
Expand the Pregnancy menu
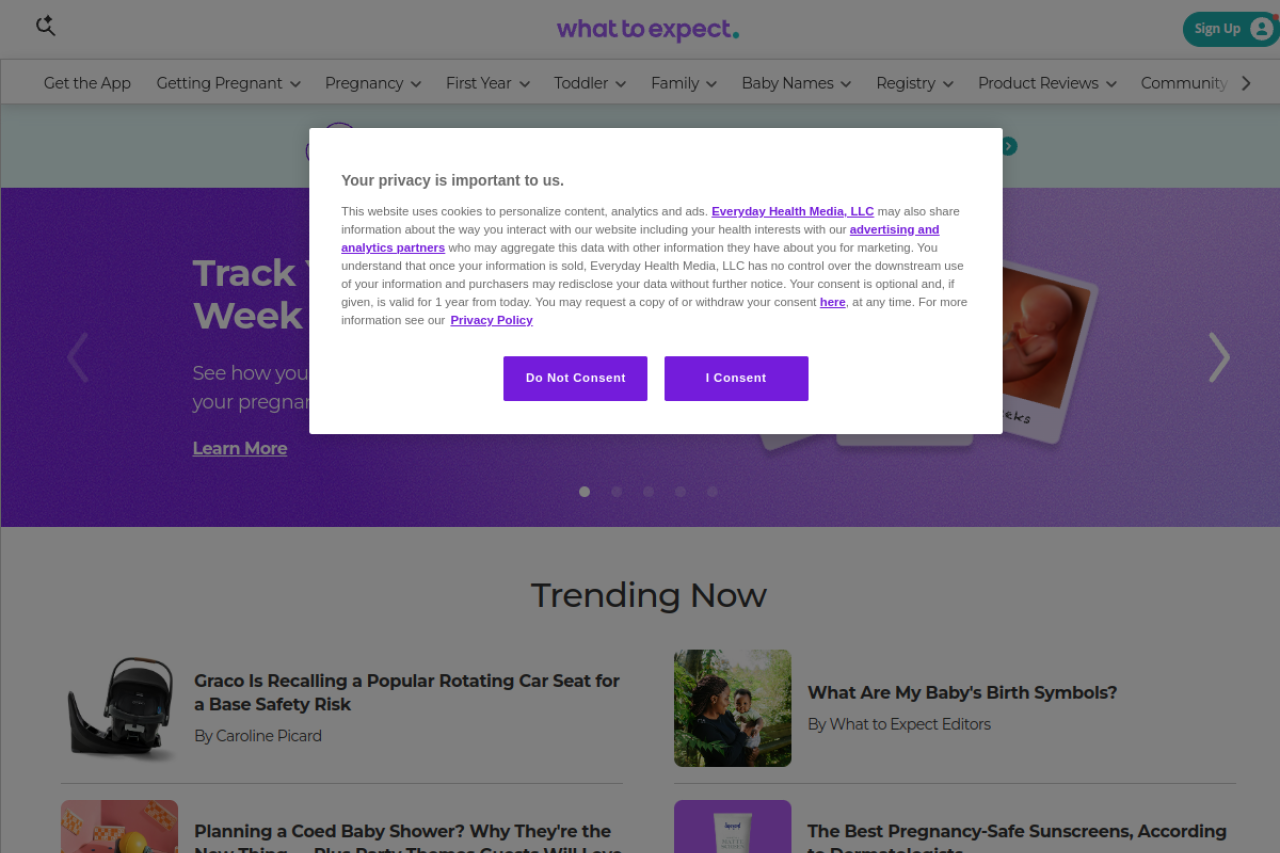click(373, 83)
